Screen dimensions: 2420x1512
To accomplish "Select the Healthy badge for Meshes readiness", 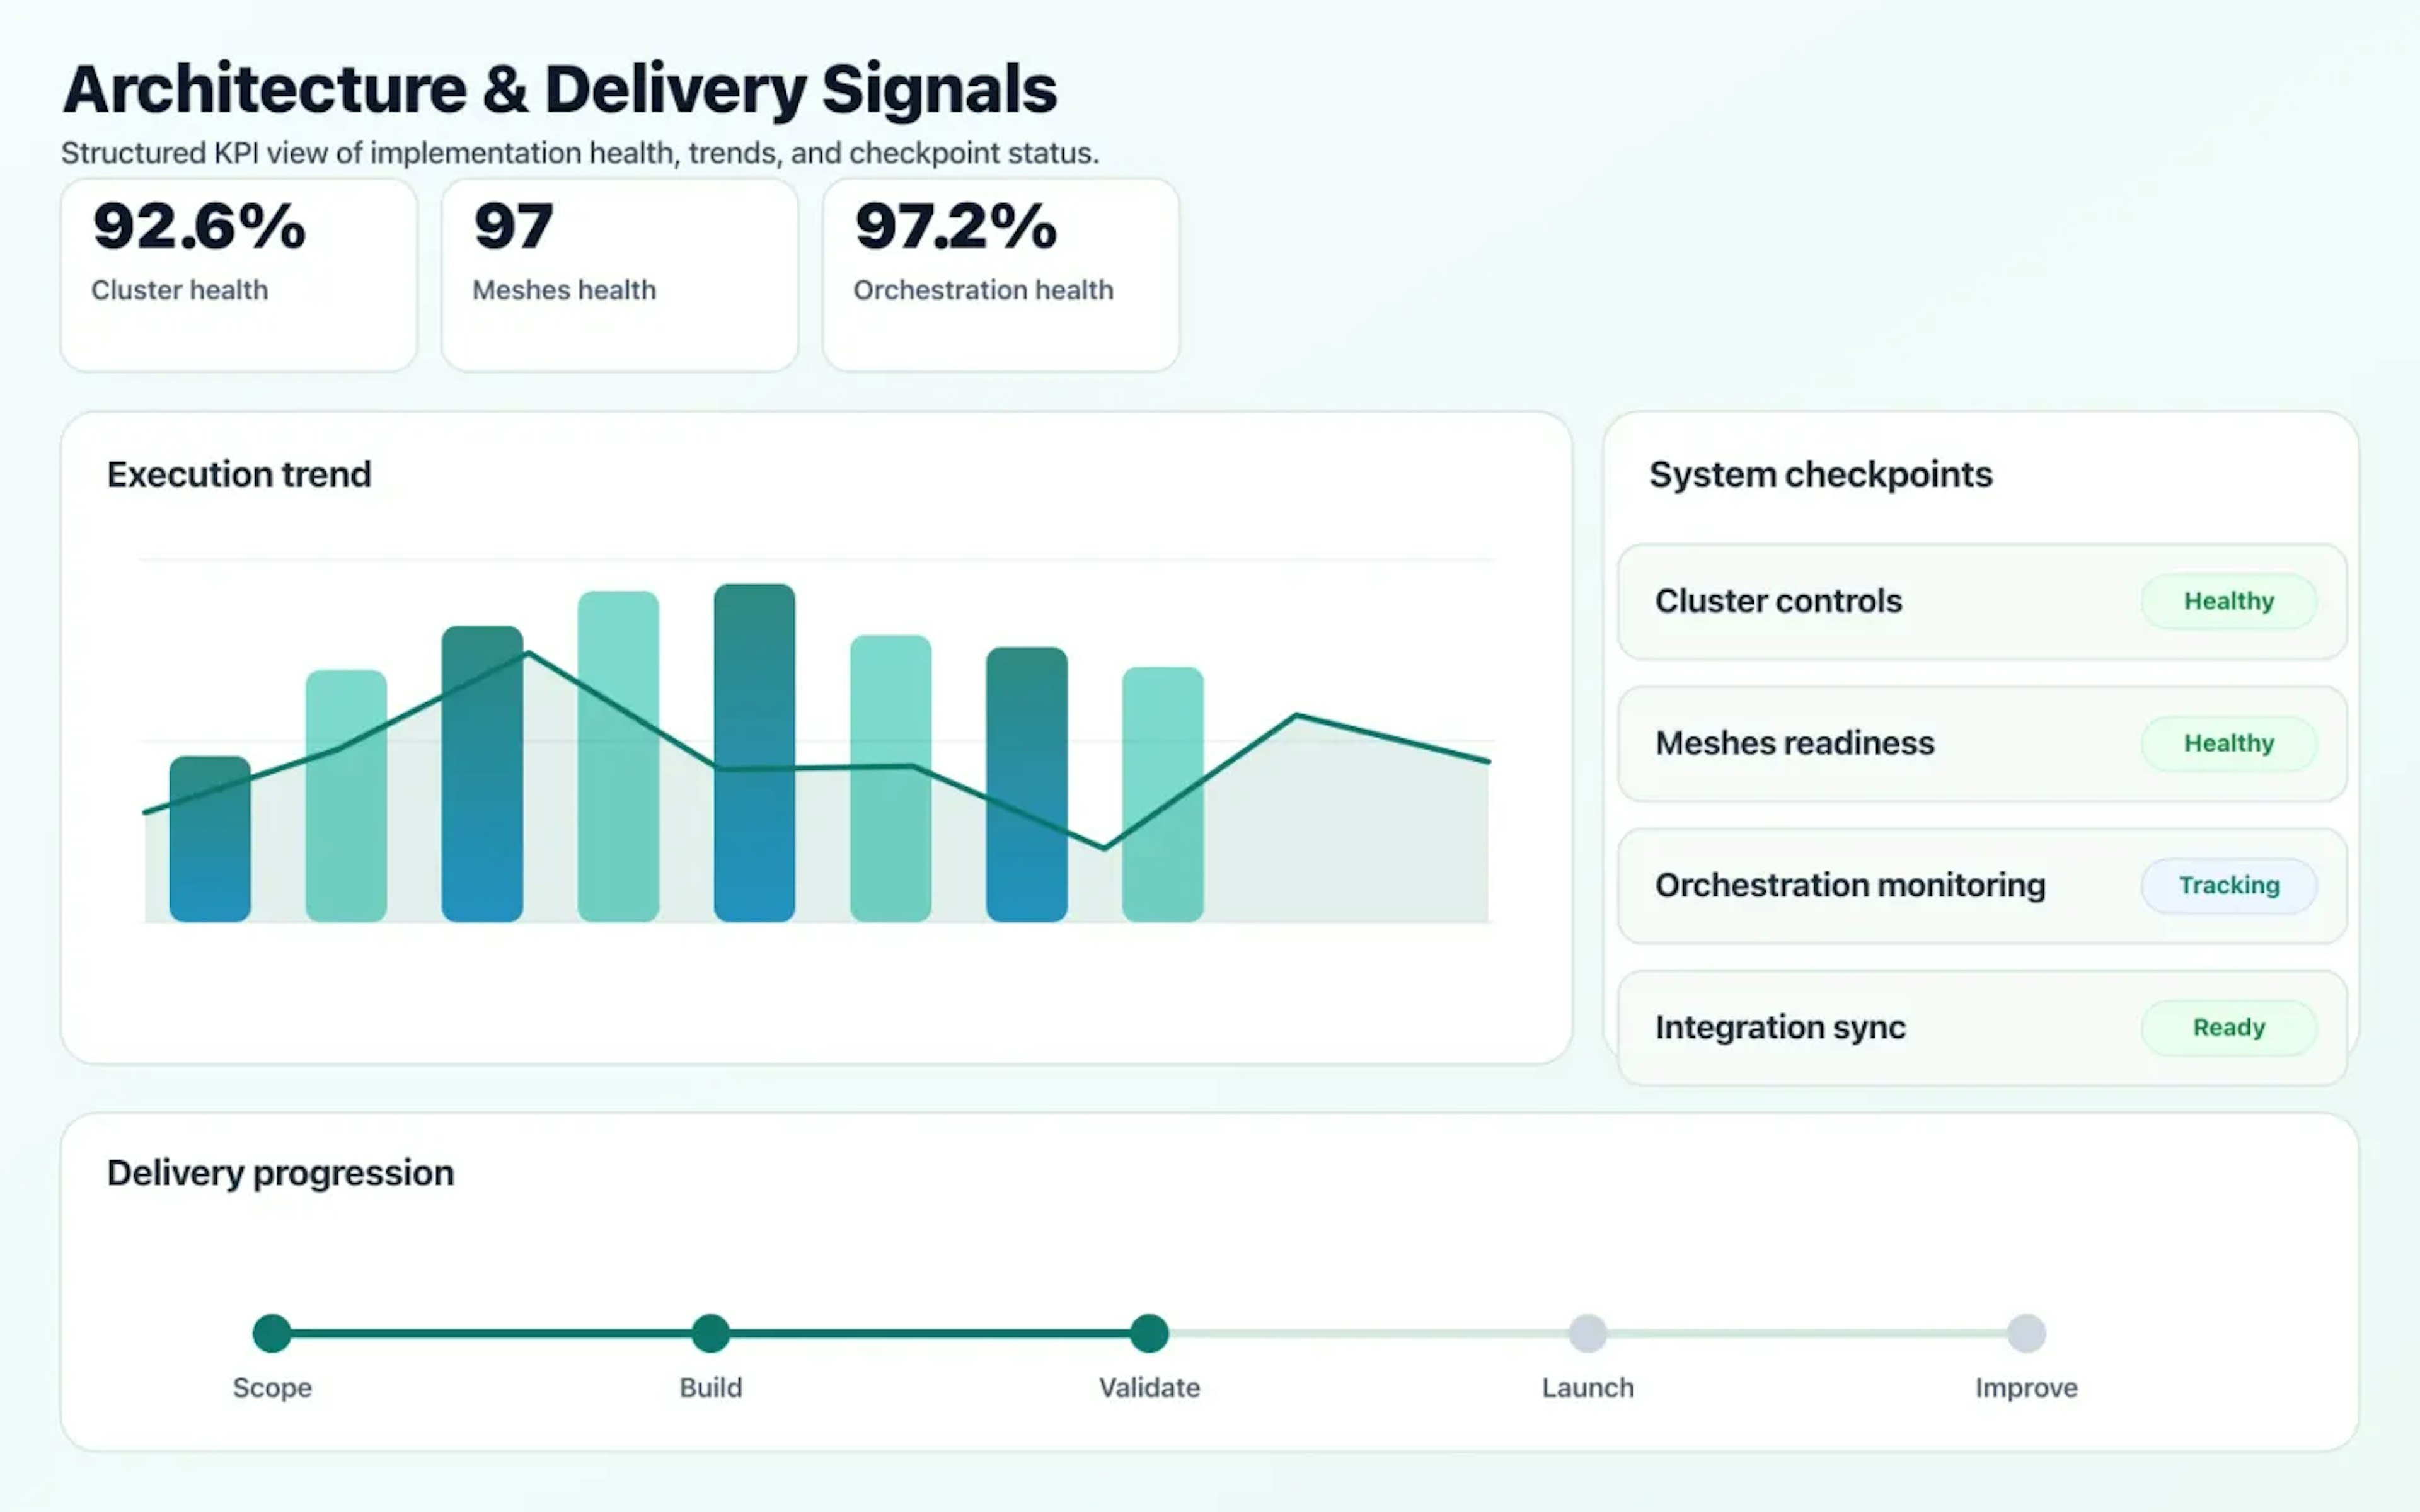I will pos(2228,743).
